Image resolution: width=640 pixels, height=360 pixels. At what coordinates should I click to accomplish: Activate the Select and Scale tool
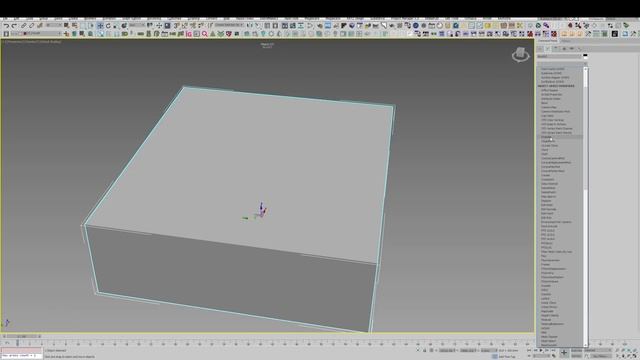click(x=116, y=26)
